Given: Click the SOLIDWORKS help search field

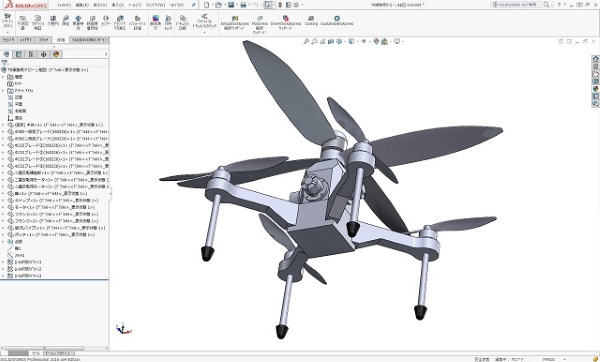Looking at the screenshot, I should [520, 5].
